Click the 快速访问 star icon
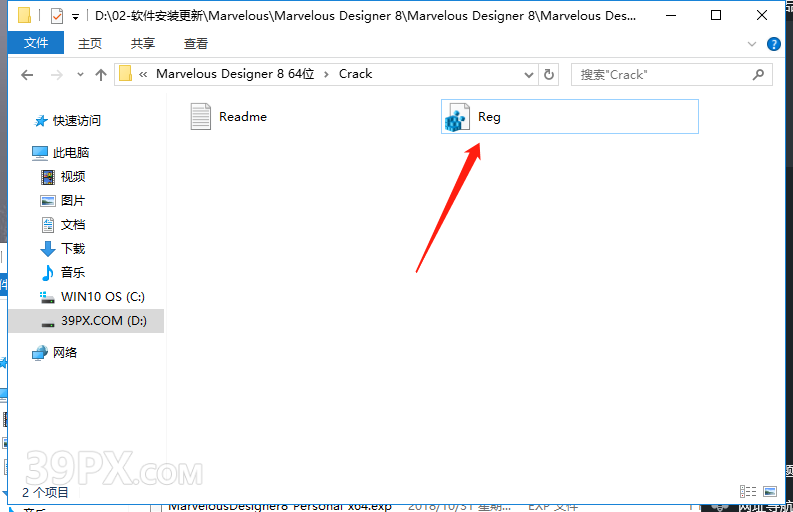 (x=40, y=121)
